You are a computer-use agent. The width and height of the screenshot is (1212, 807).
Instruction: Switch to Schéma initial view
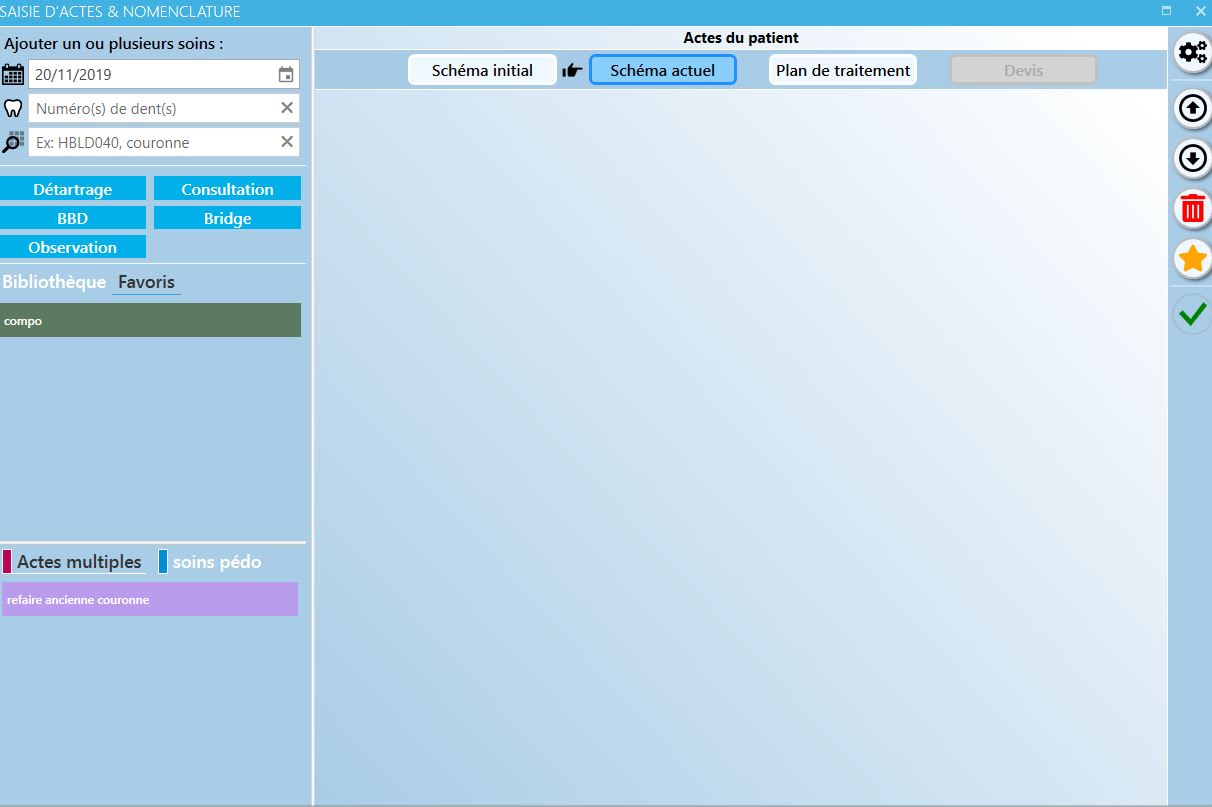tap(482, 70)
